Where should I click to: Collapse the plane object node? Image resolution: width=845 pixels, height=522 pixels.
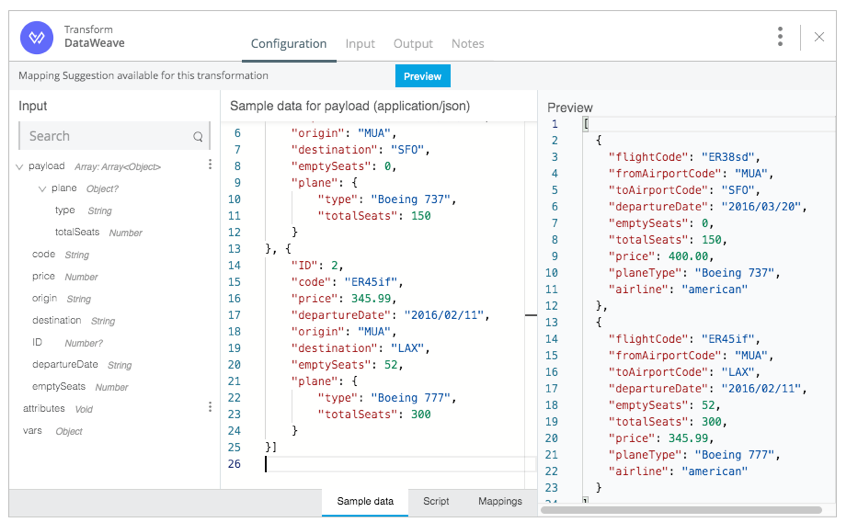click(42, 189)
